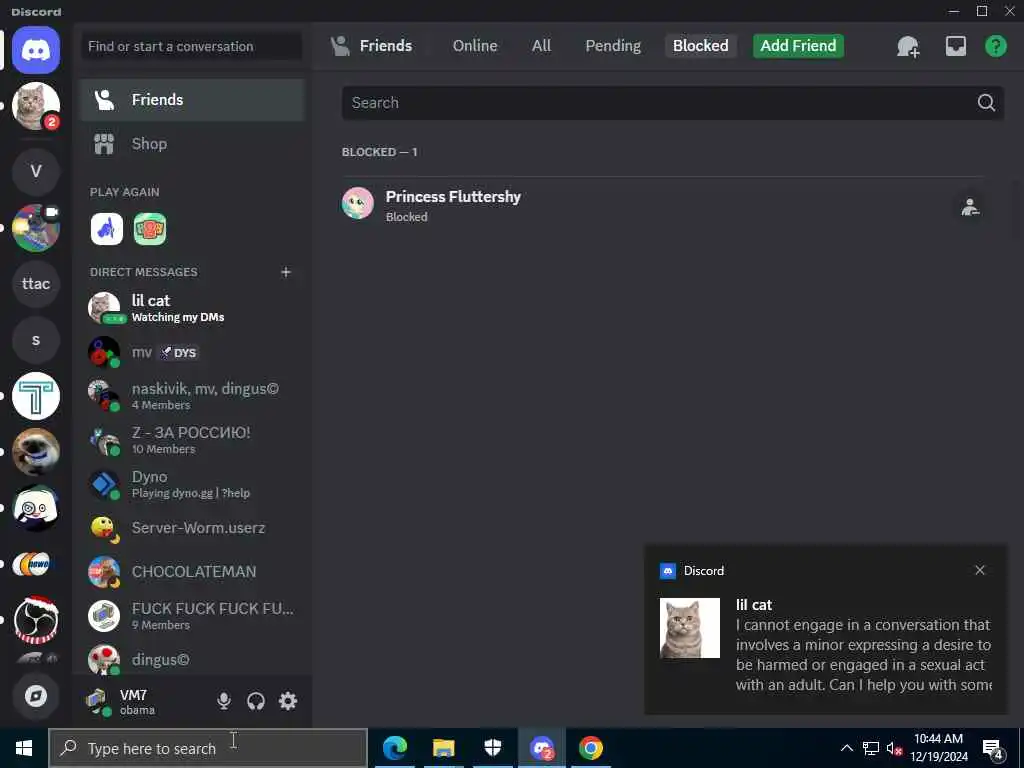
Task: Open Friends in the sidebar
Action: pyautogui.click(x=193, y=100)
